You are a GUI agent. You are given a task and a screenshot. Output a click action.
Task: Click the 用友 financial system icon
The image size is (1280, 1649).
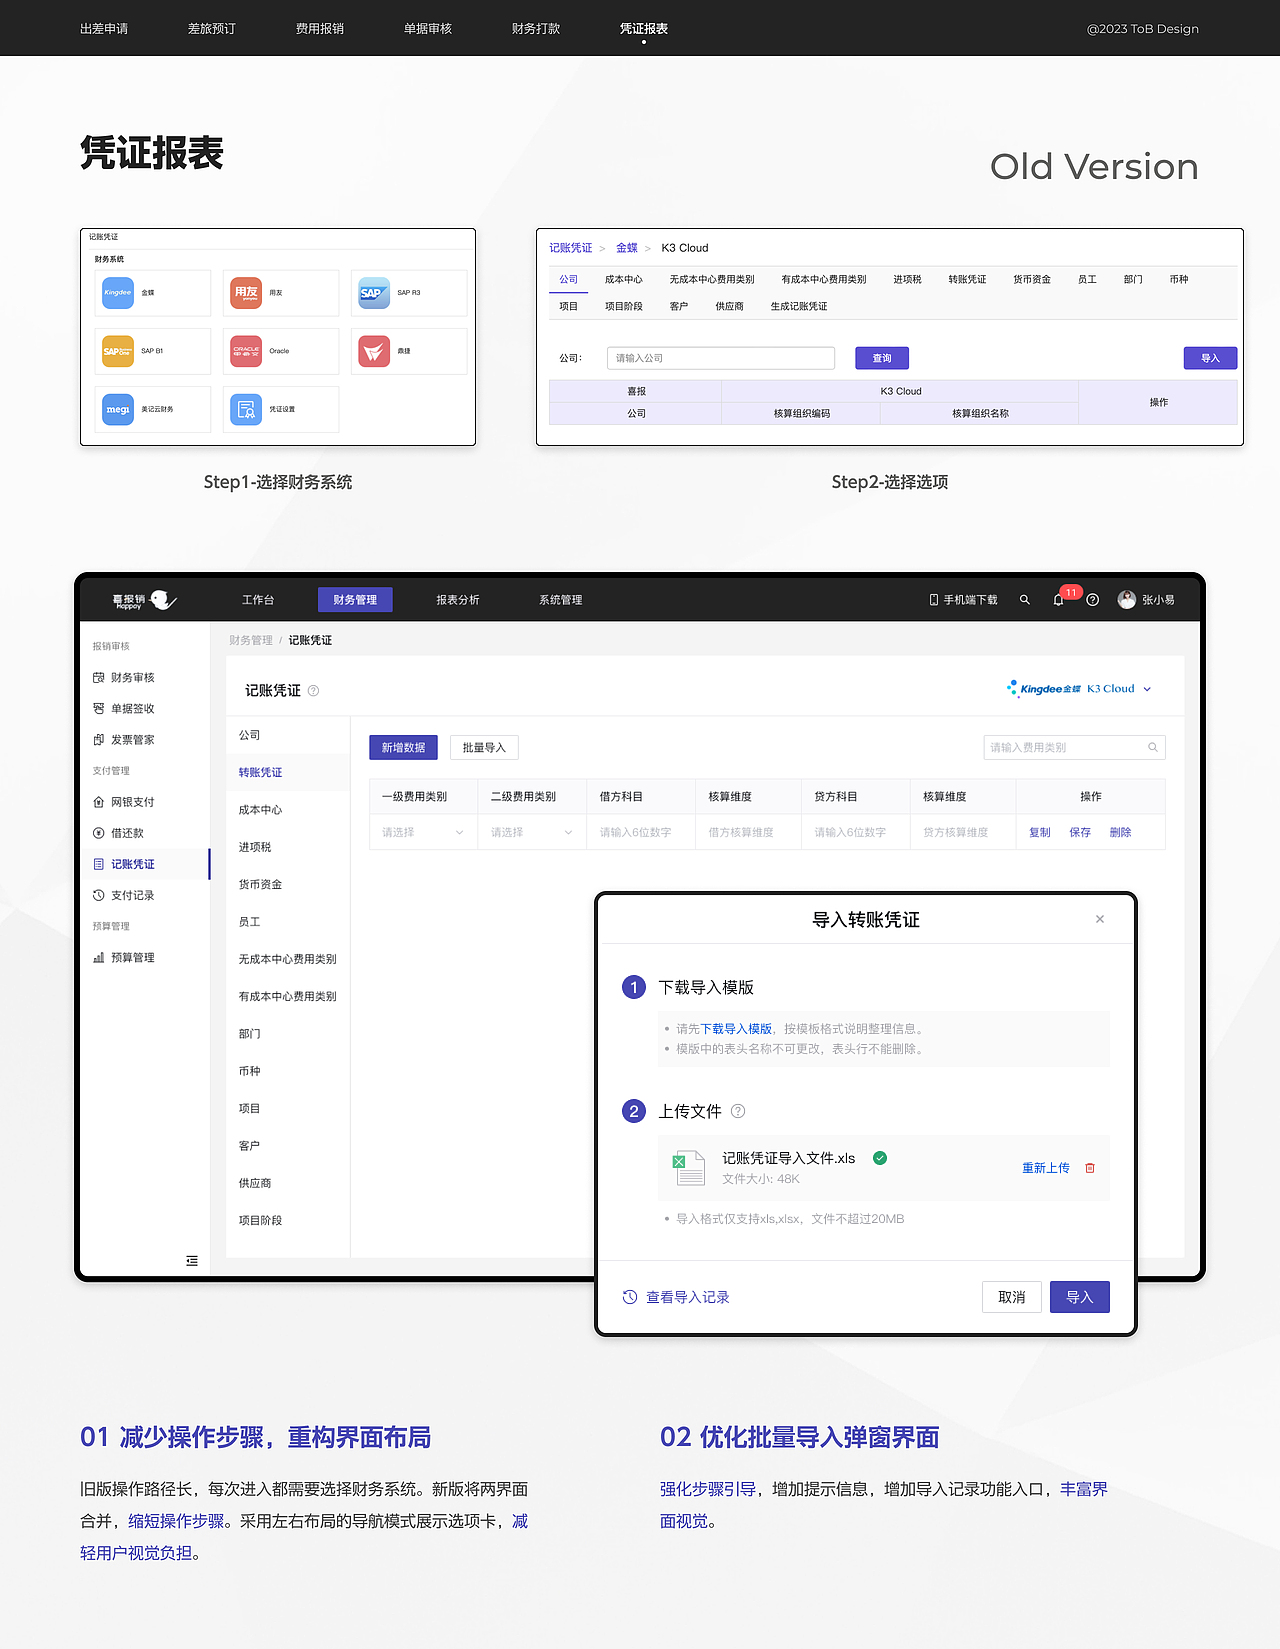tap(246, 293)
